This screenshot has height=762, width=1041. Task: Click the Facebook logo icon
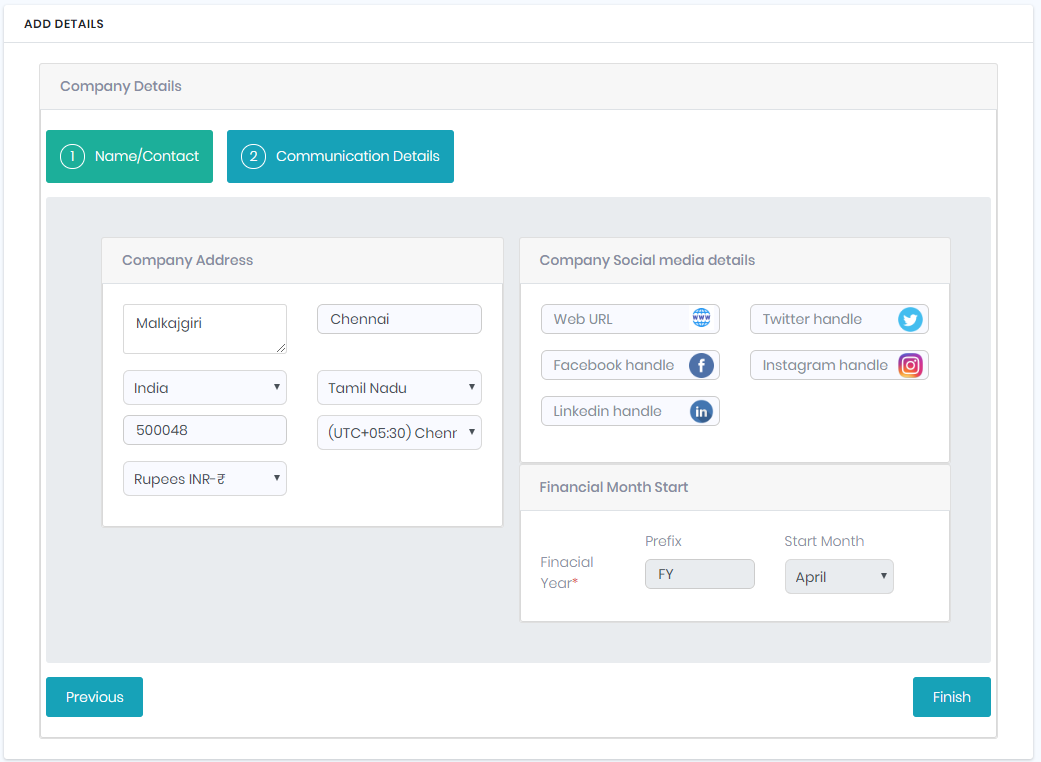tap(701, 366)
